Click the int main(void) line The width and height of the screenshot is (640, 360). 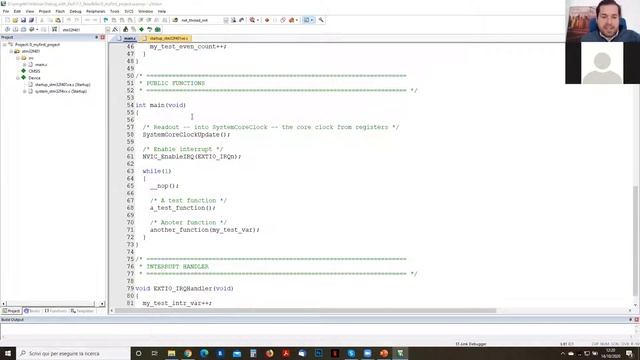(x=160, y=105)
